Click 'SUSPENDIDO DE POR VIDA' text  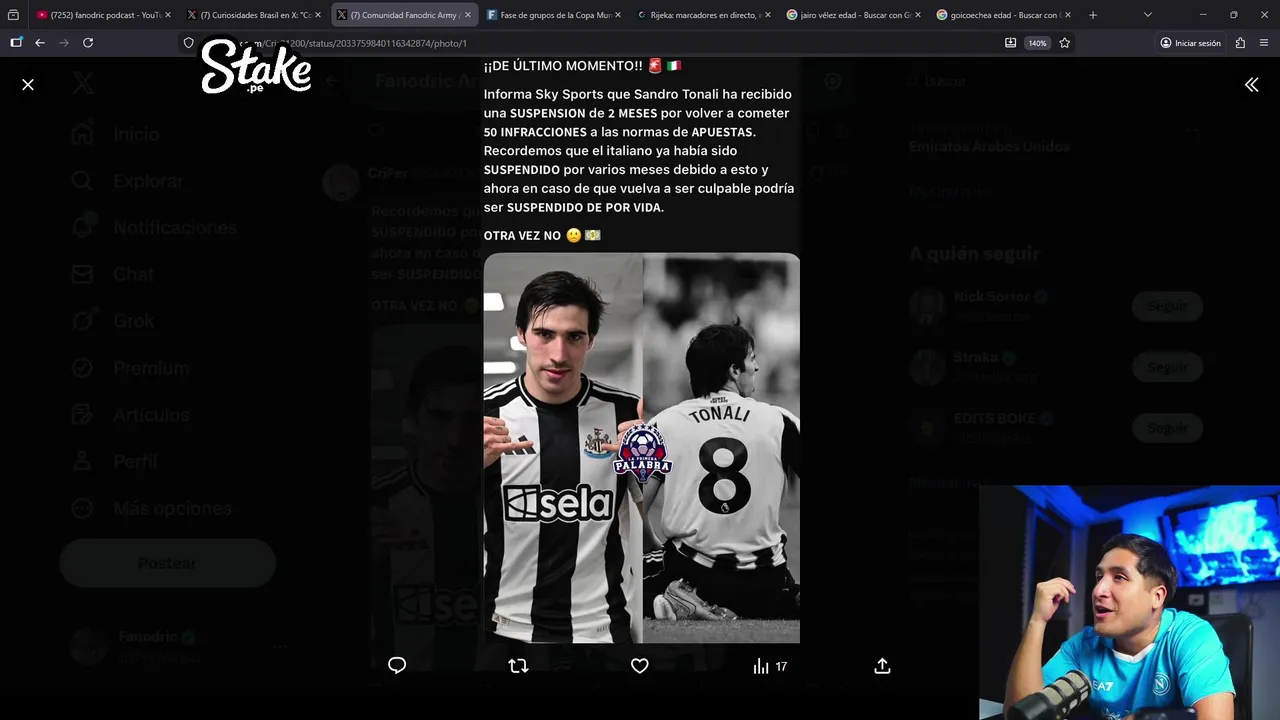[585, 208]
